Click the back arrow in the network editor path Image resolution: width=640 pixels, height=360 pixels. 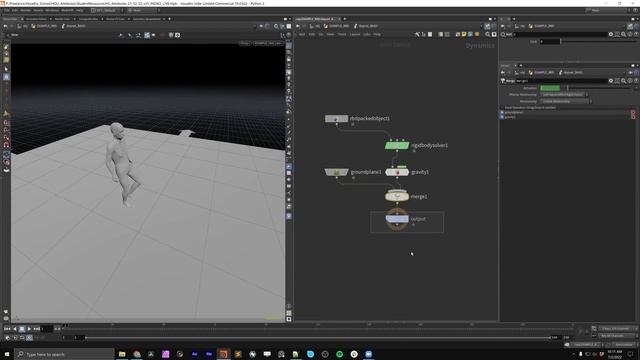tap(298, 26)
